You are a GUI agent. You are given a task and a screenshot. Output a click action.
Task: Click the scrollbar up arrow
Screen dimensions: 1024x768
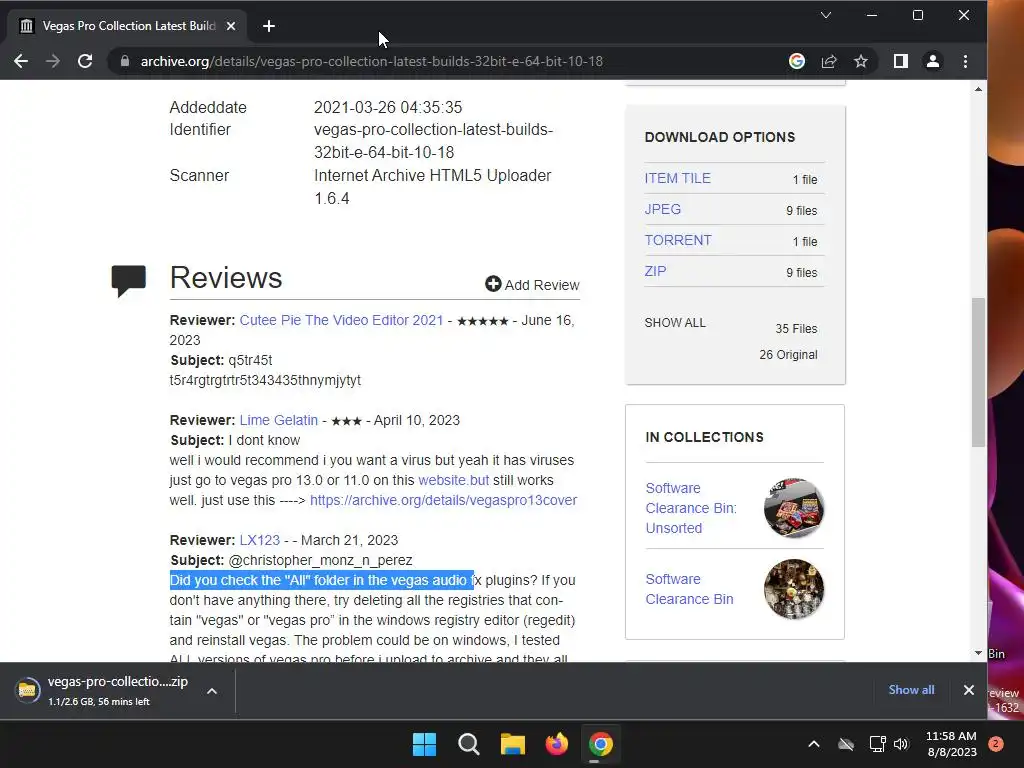coord(978,89)
